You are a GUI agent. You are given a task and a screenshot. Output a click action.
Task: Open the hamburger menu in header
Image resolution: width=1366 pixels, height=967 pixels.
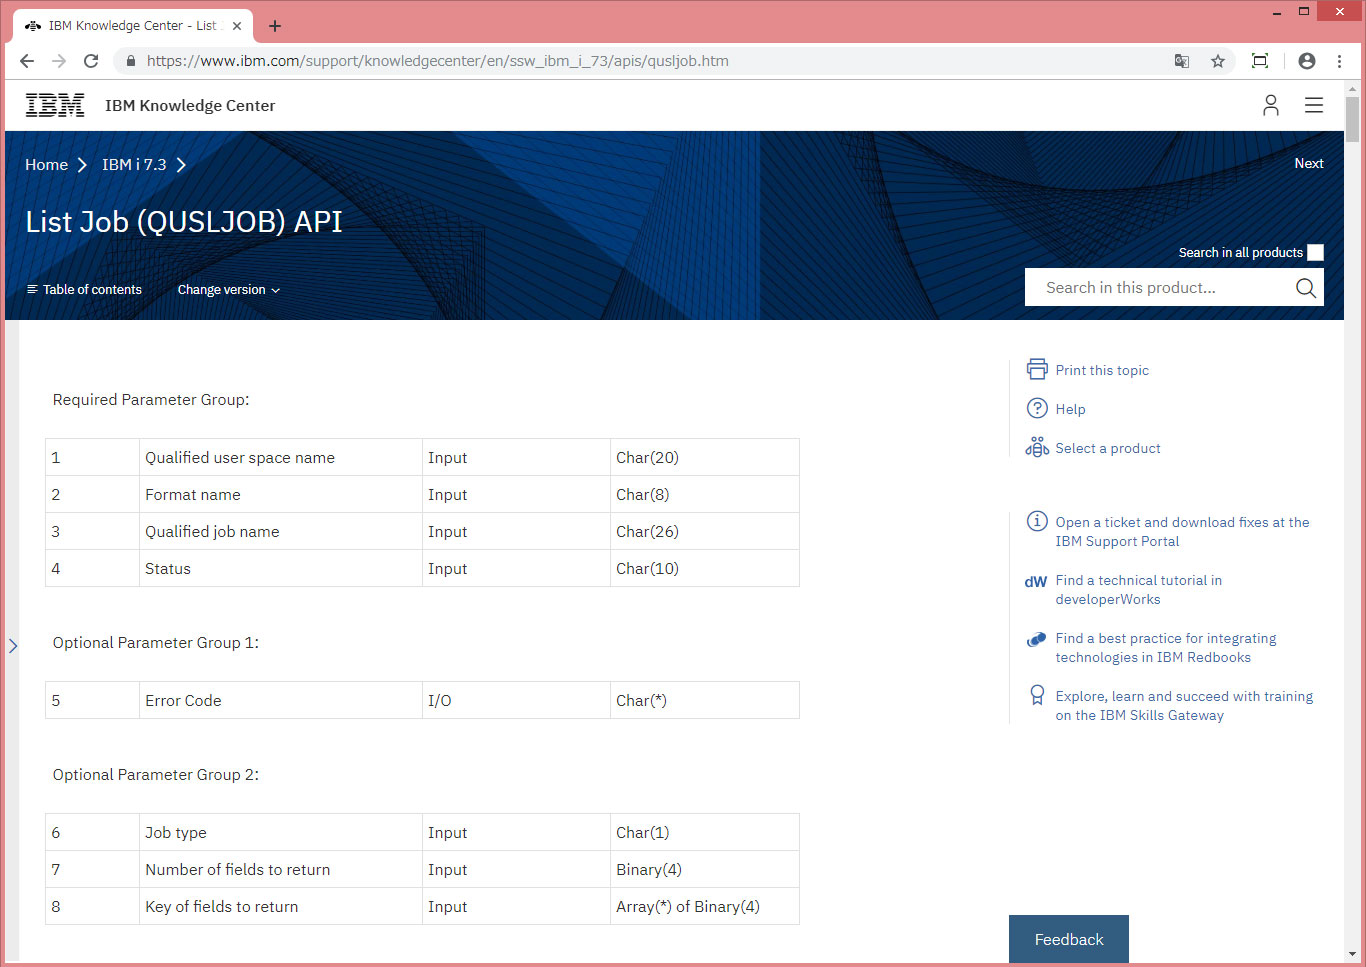tap(1314, 106)
